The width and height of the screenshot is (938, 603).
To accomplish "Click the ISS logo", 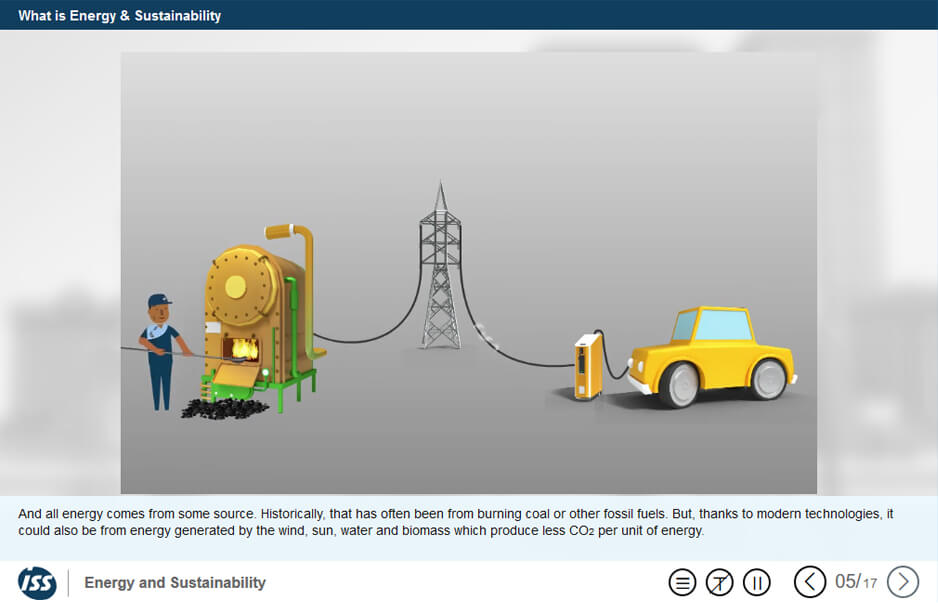I will 37,582.
